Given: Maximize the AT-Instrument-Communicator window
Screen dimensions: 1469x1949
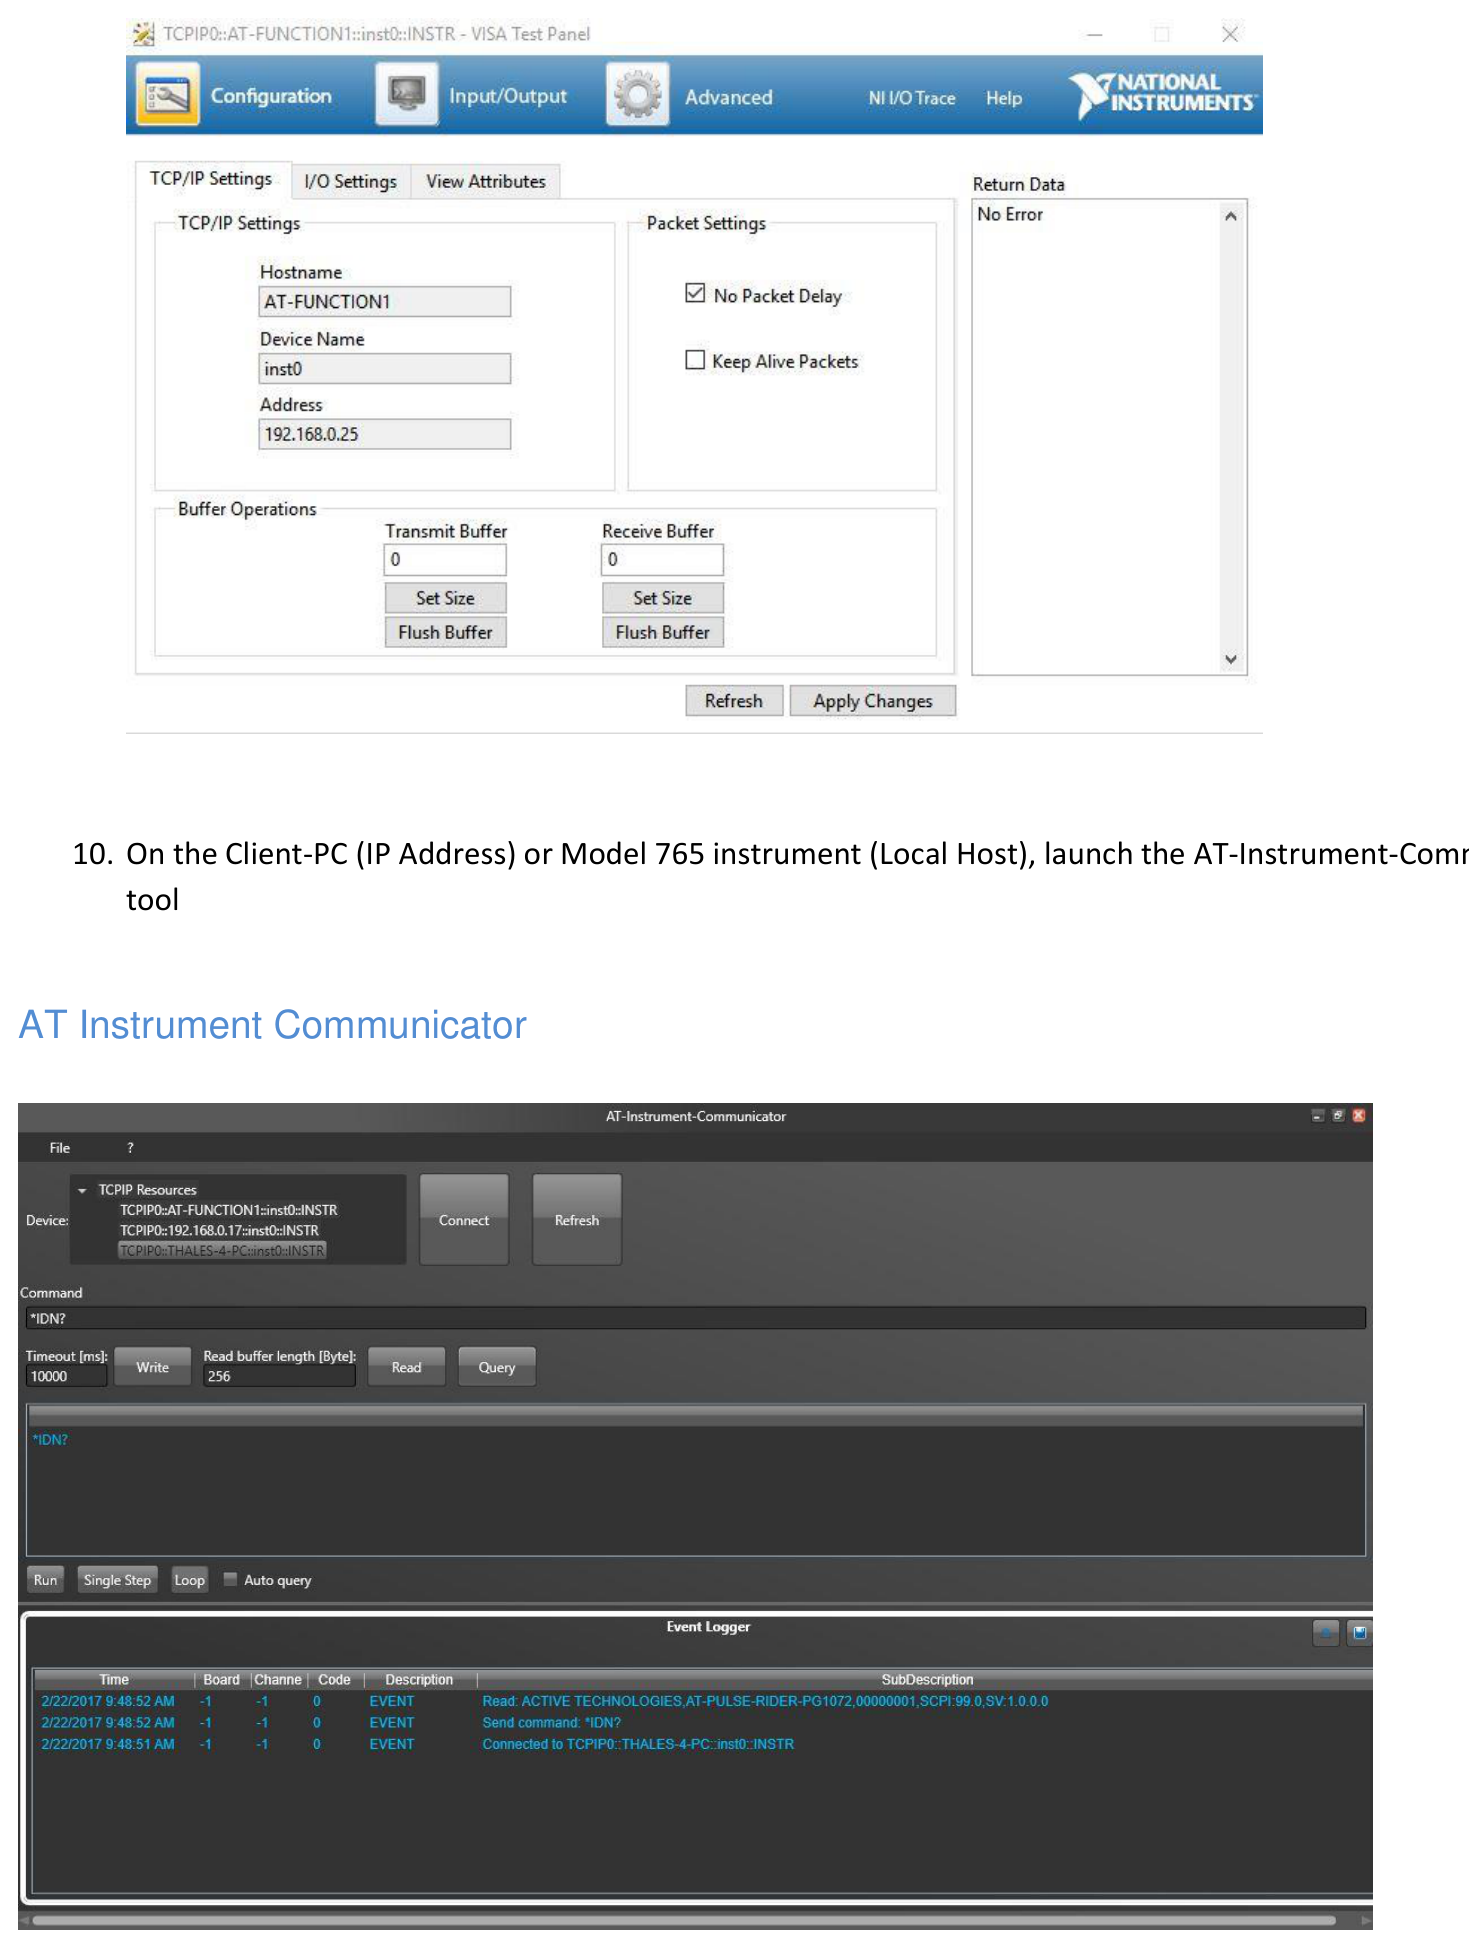Looking at the screenshot, I should click(x=1338, y=1115).
